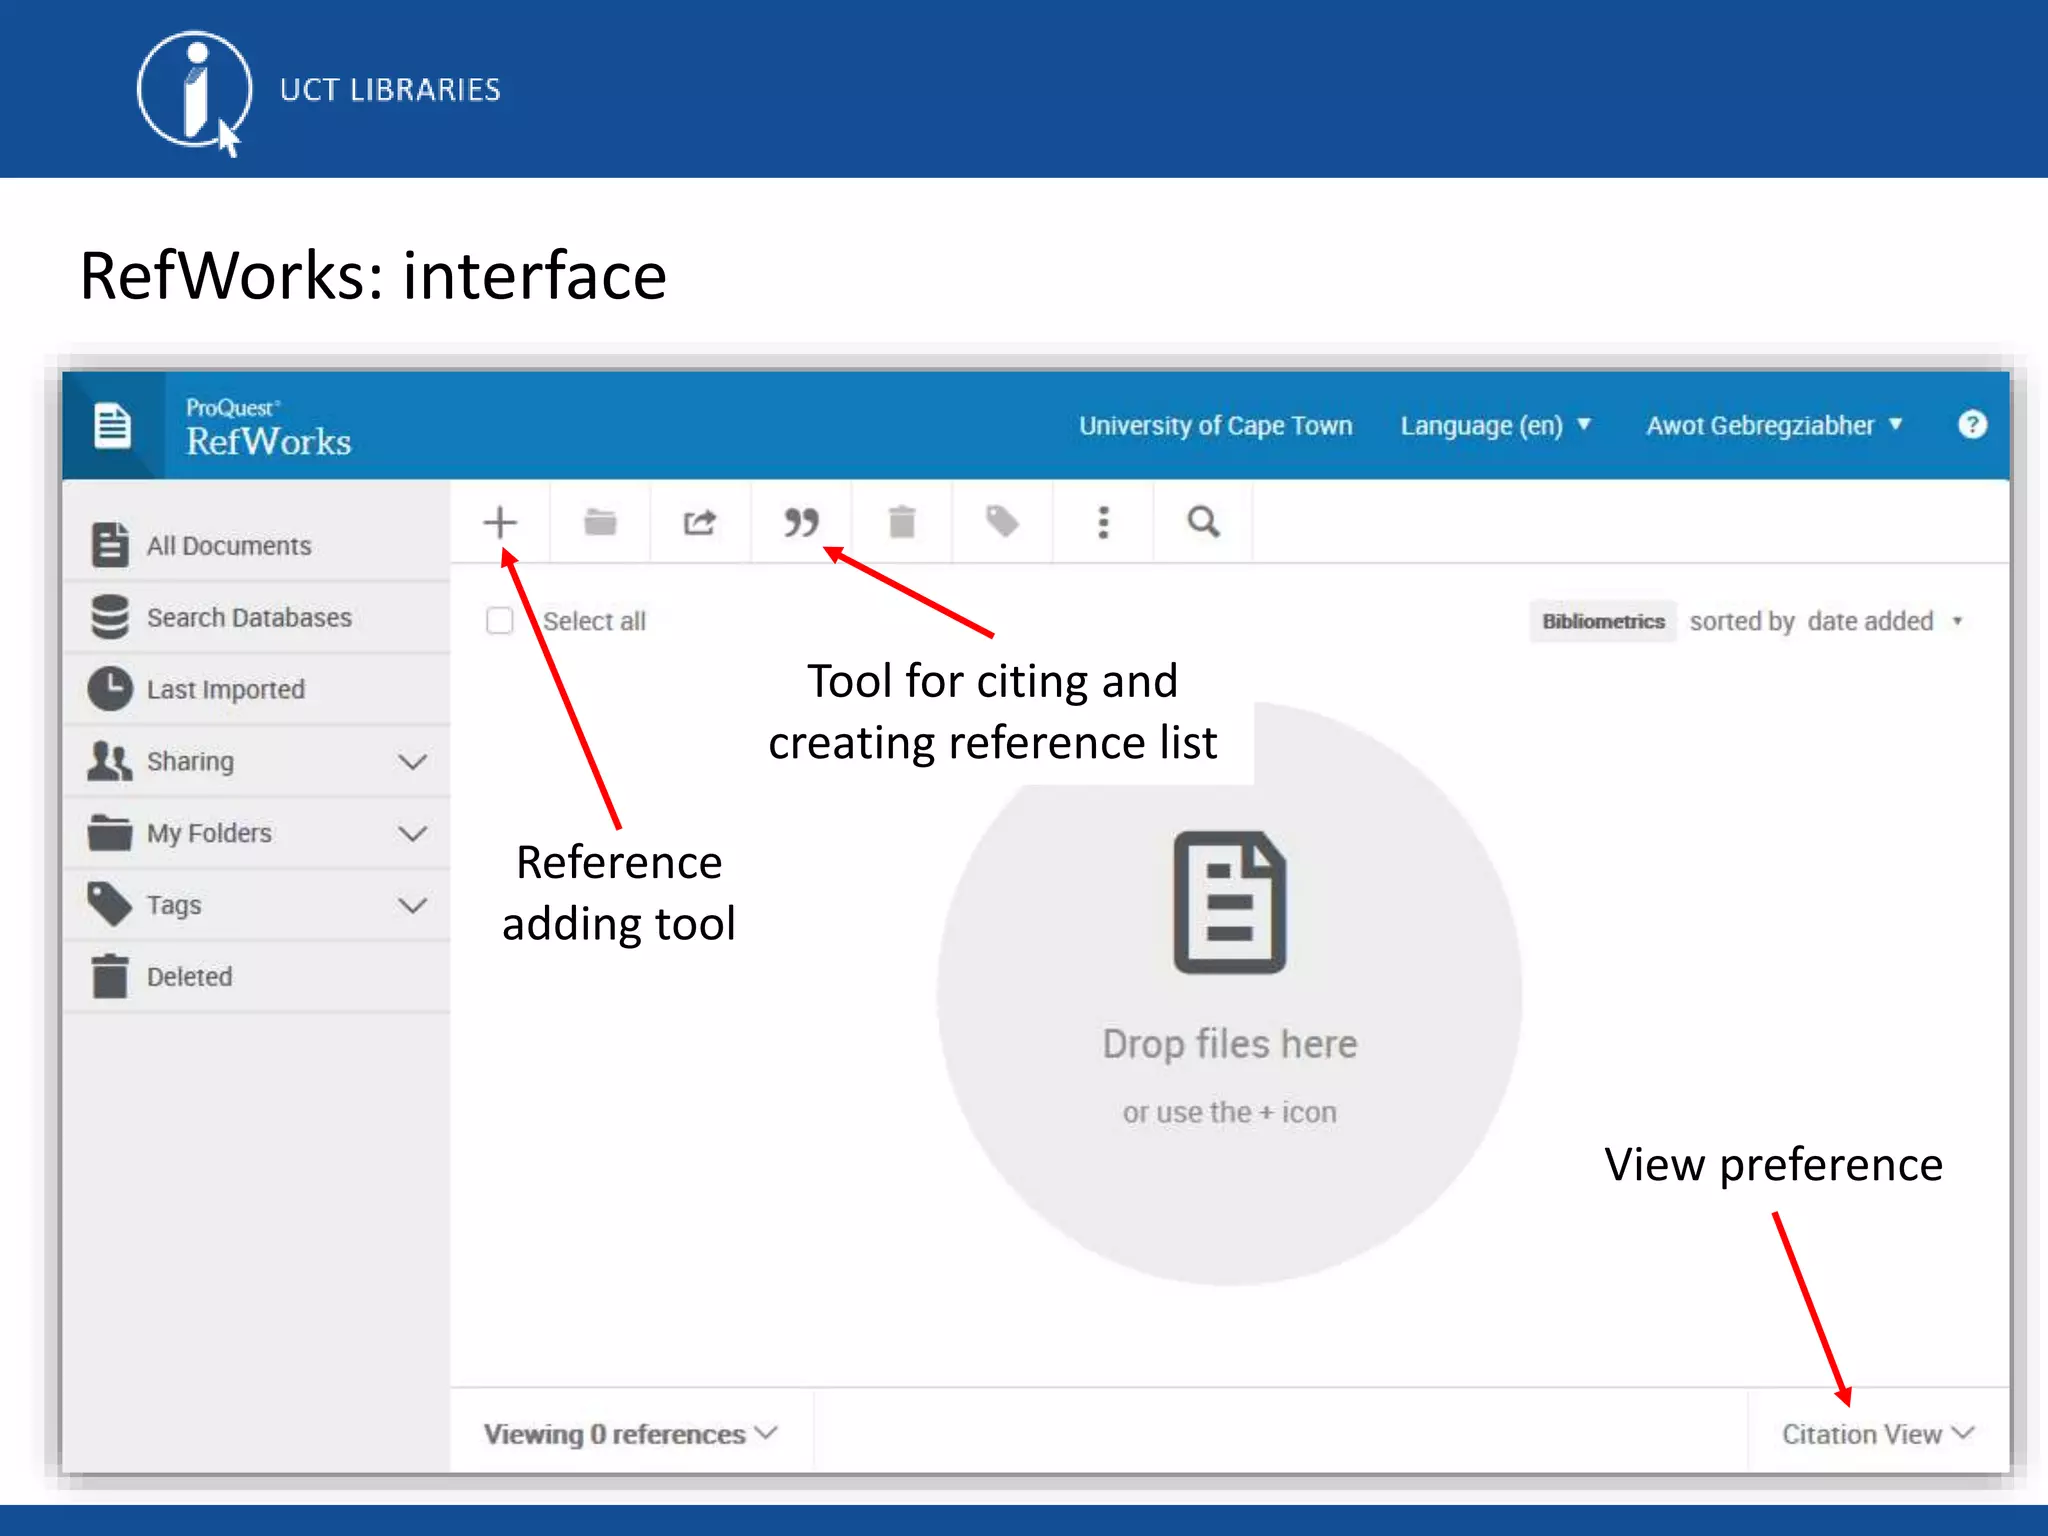Screen dimensions: 2048x1536
Task: Click the Bibliometrics button
Action: click(x=1603, y=621)
